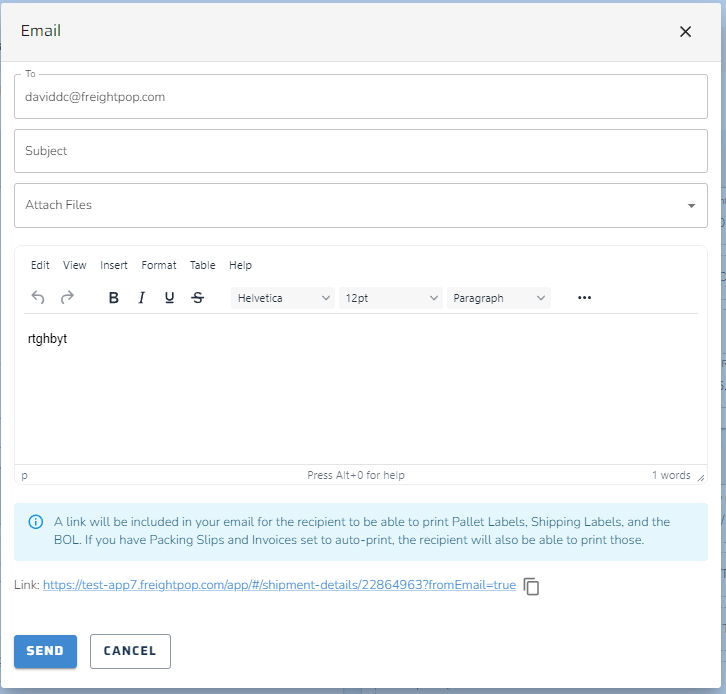The image size is (726, 694).
Task: Toggle strikethrough formatting
Action: click(x=198, y=297)
